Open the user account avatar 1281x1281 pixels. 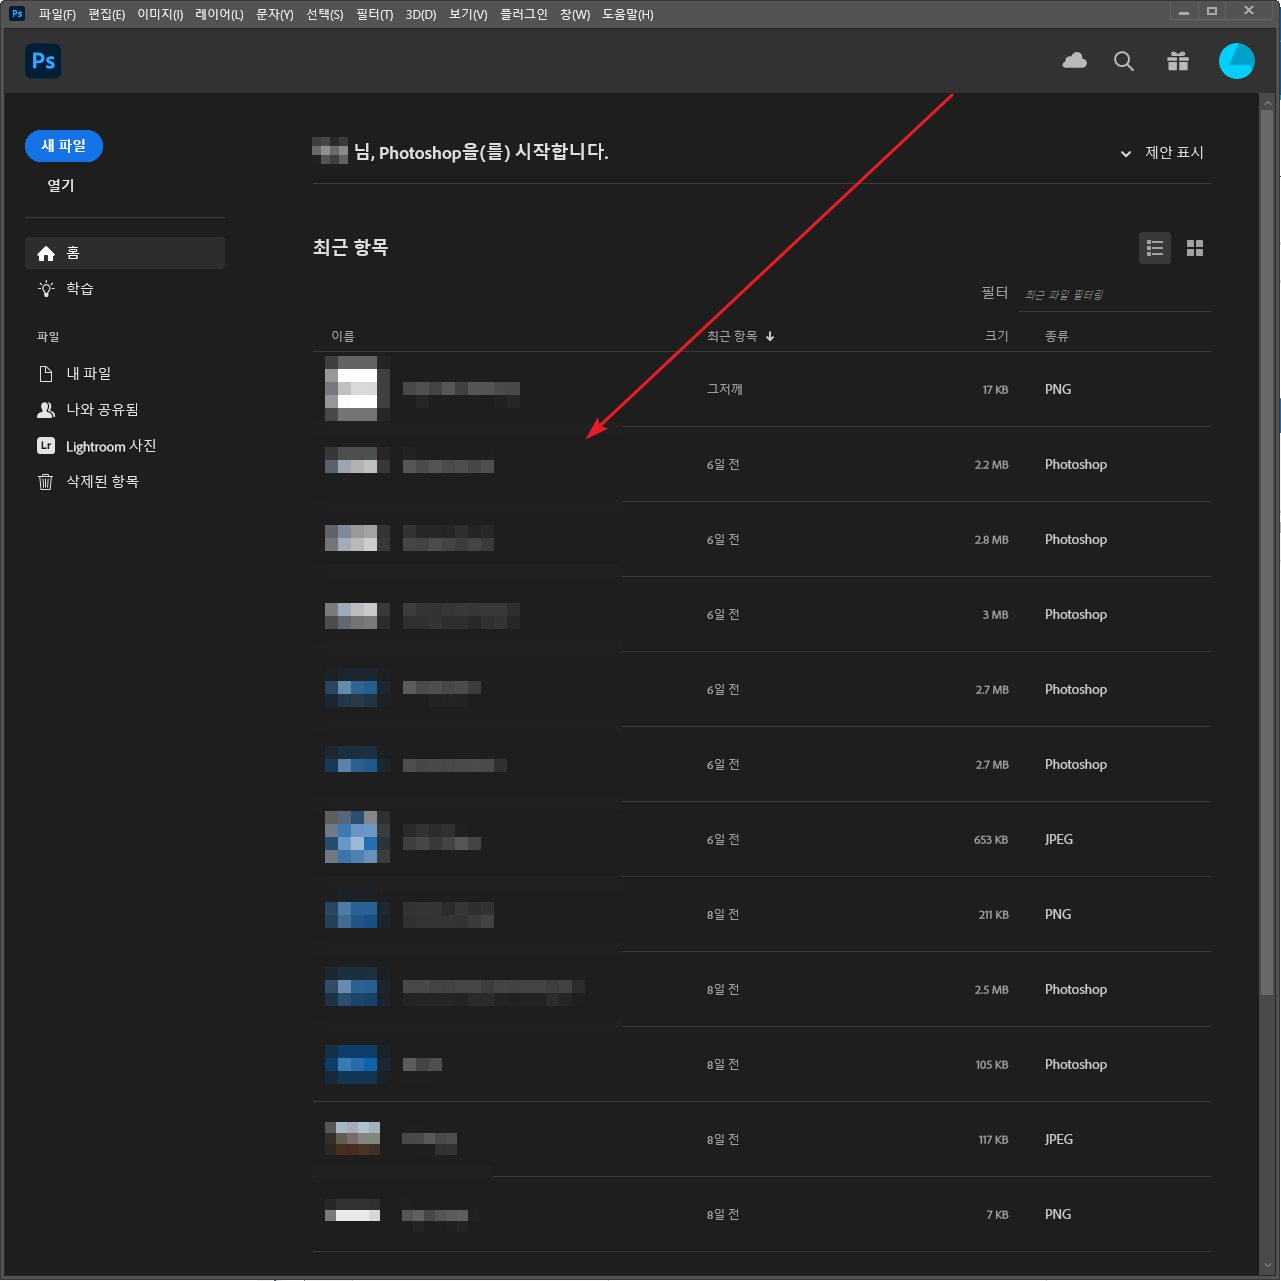click(1237, 61)
